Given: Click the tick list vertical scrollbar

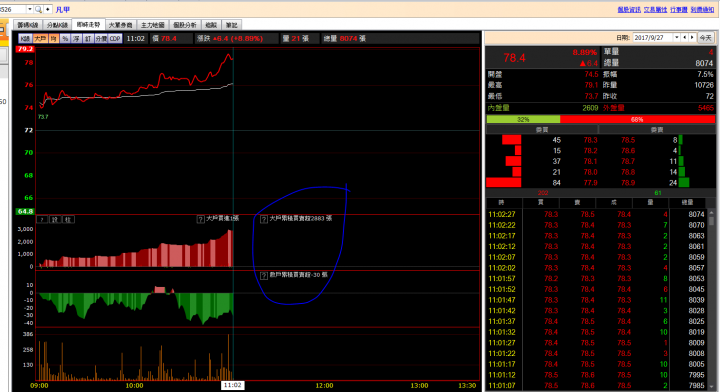Looking at the screenshot, I should click(711, 301).
